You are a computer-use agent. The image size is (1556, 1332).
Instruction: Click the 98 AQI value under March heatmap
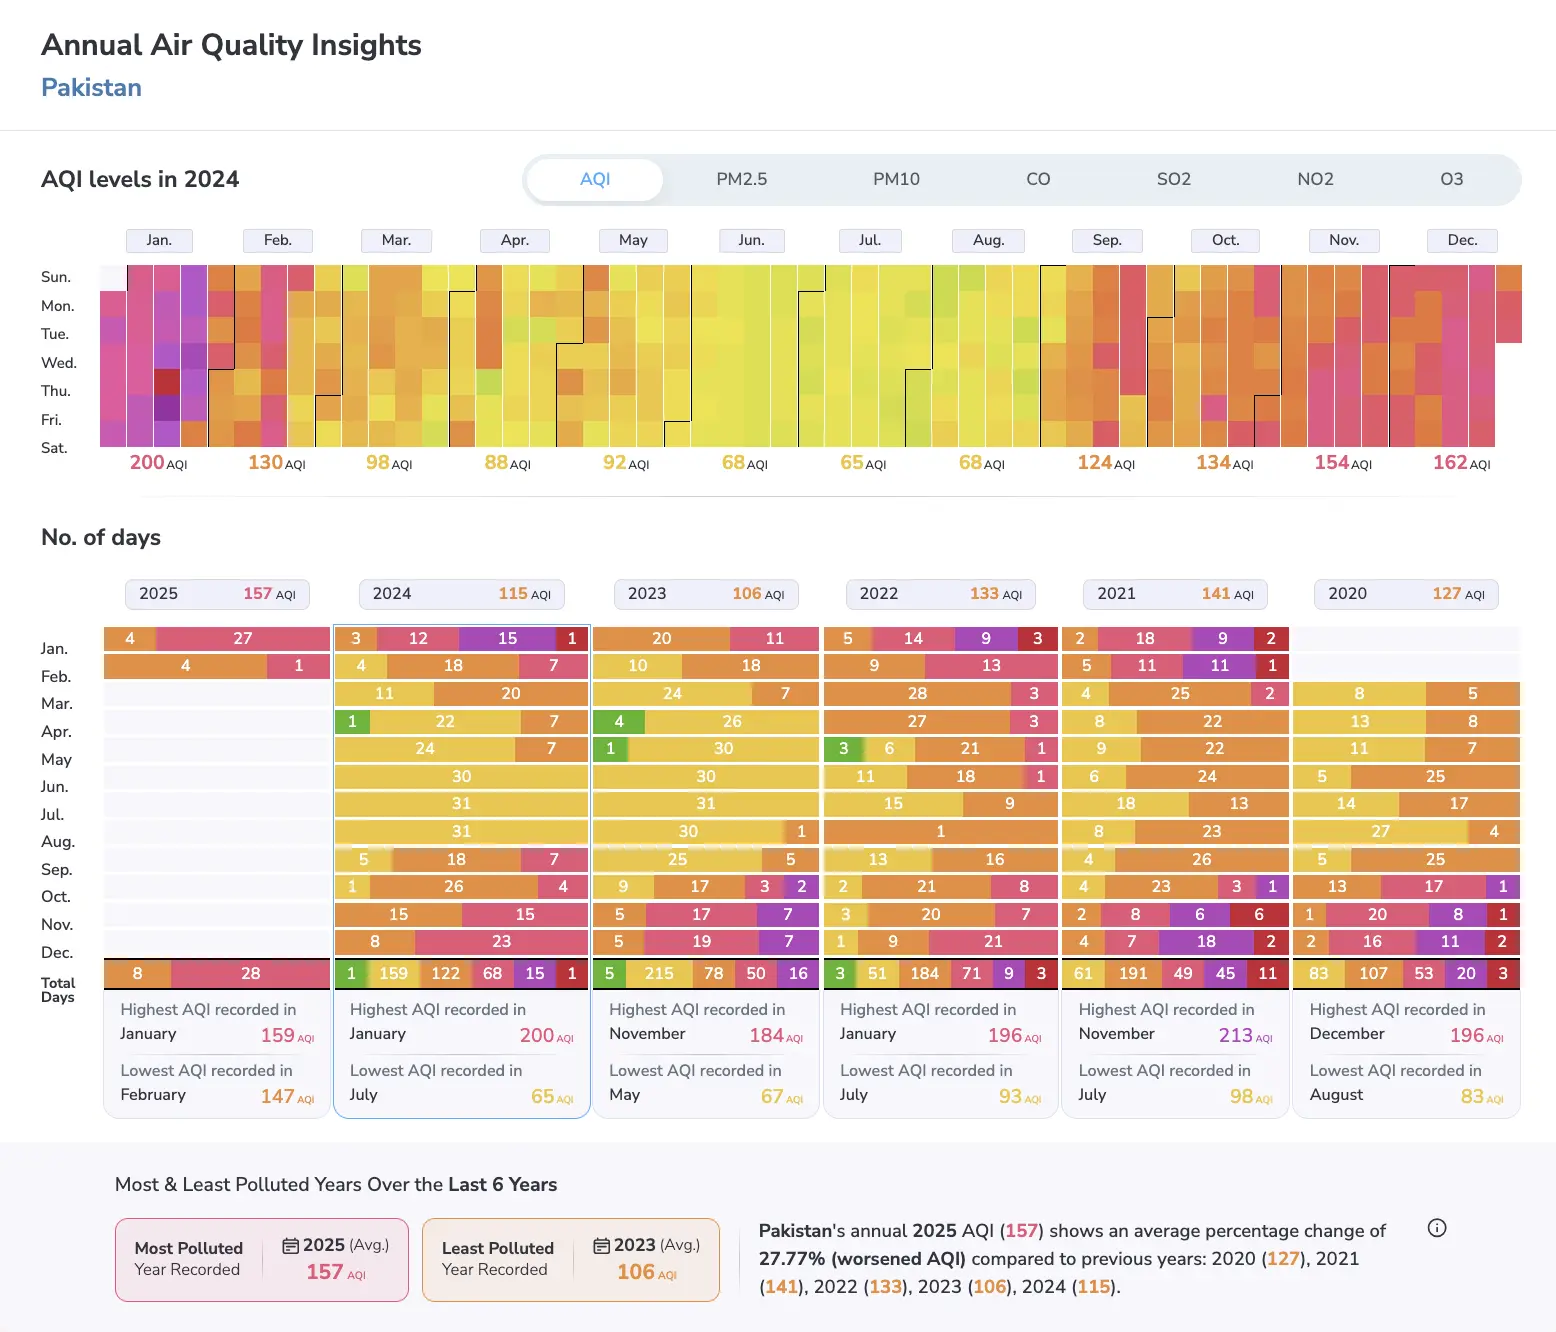point(389,463)
